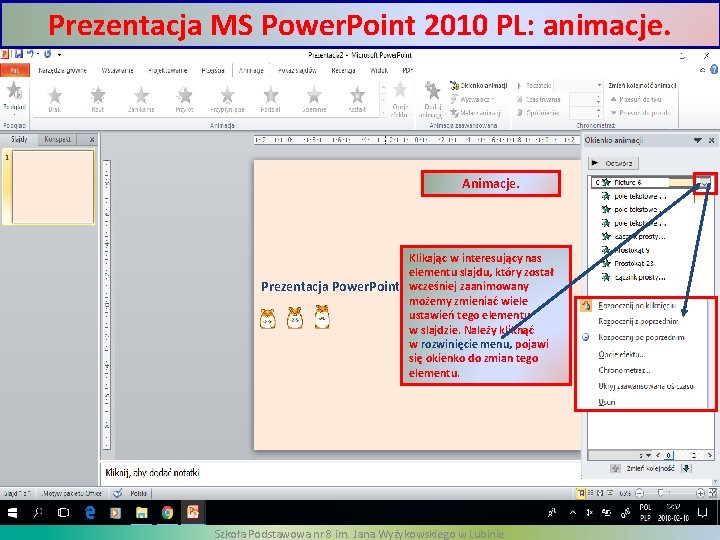Click Przesuń do przodu reorder button
Viewport: 720px width, 540px height.
click(641, 112)
